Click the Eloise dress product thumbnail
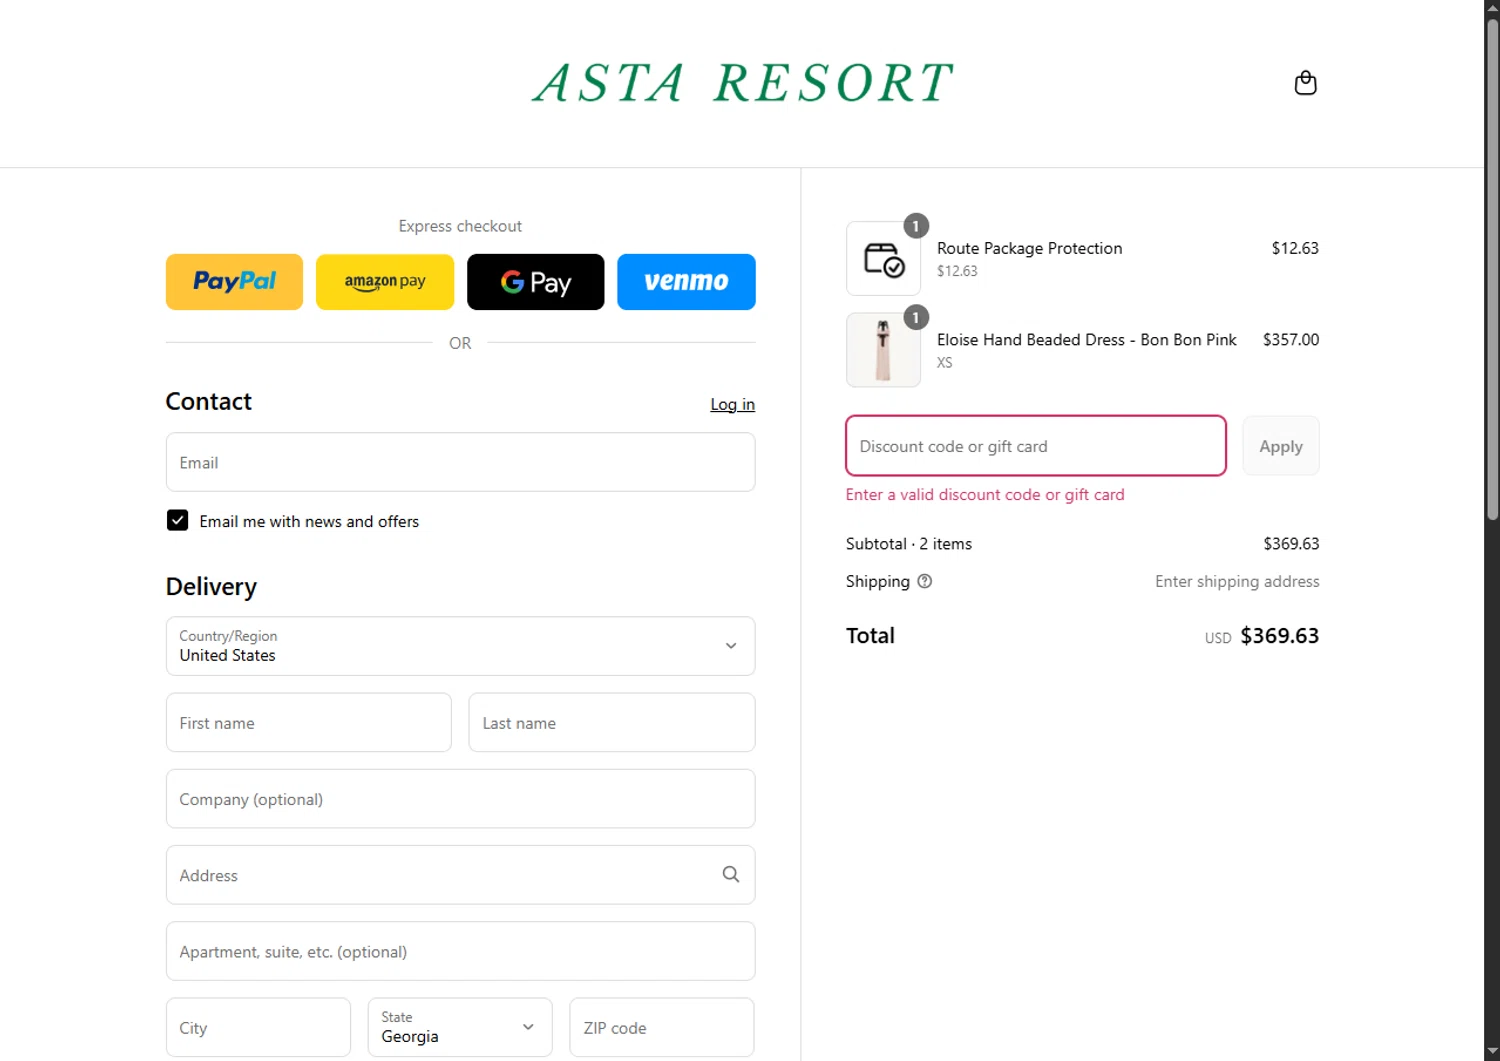Screen dimensions: 1500x1061 [883, 350]
